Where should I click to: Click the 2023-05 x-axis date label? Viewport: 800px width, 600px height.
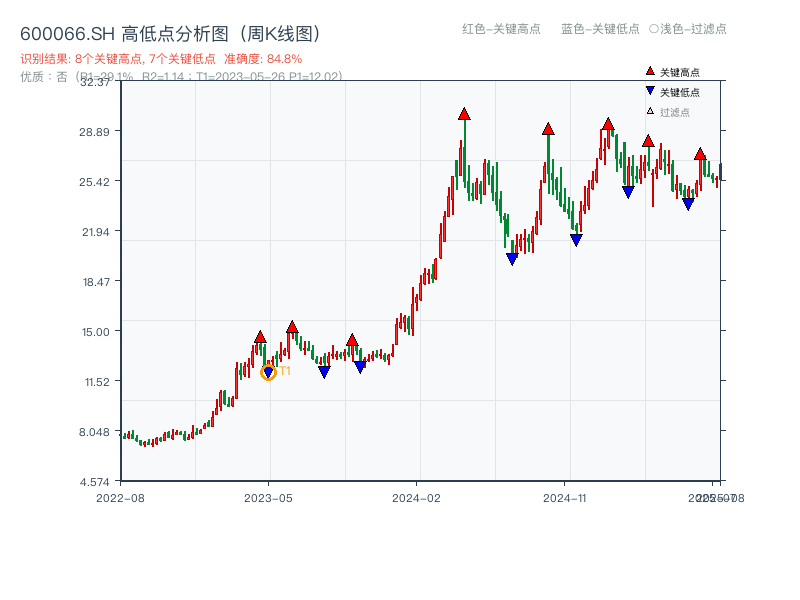(x=268, y=498)
